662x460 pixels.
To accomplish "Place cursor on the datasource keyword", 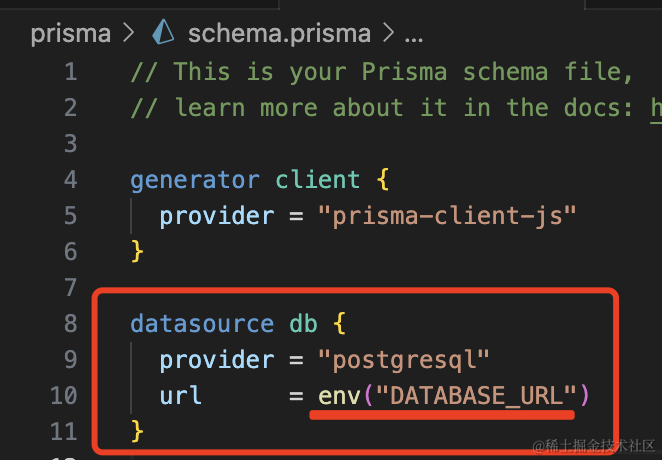I will tap(201, 324).
